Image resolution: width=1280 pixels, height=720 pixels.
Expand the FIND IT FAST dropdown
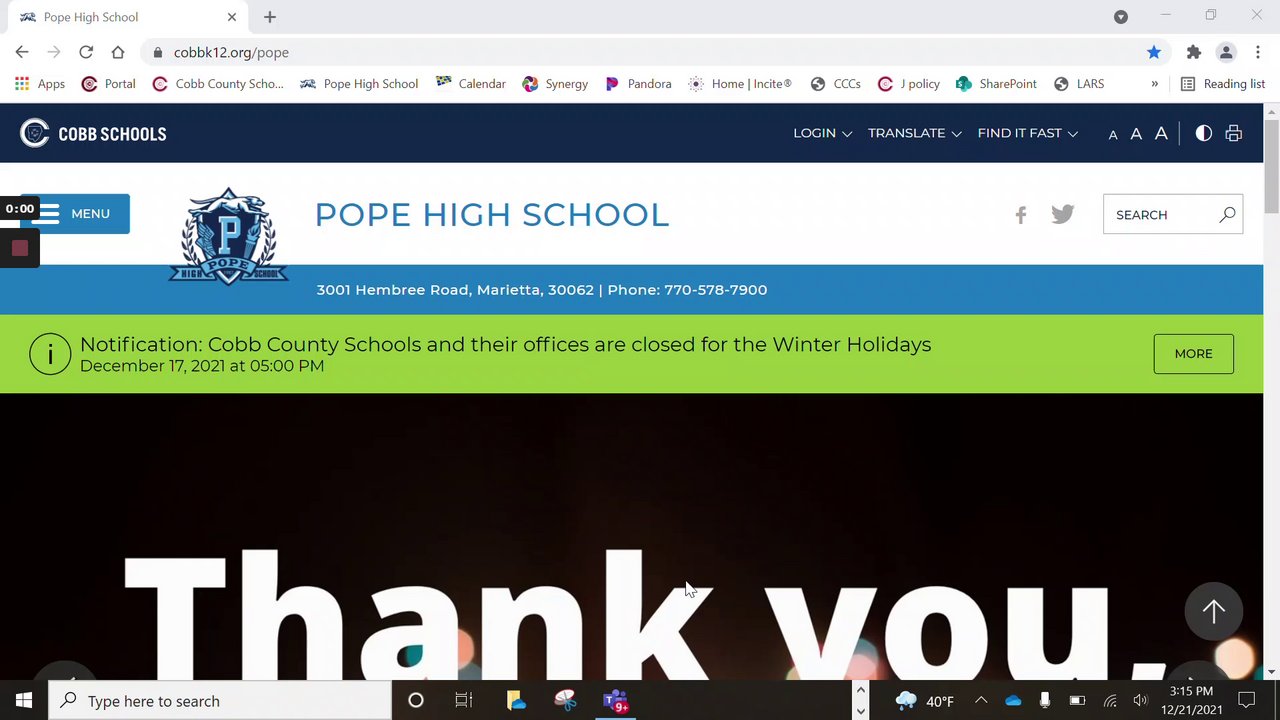tap(1027, 133)
